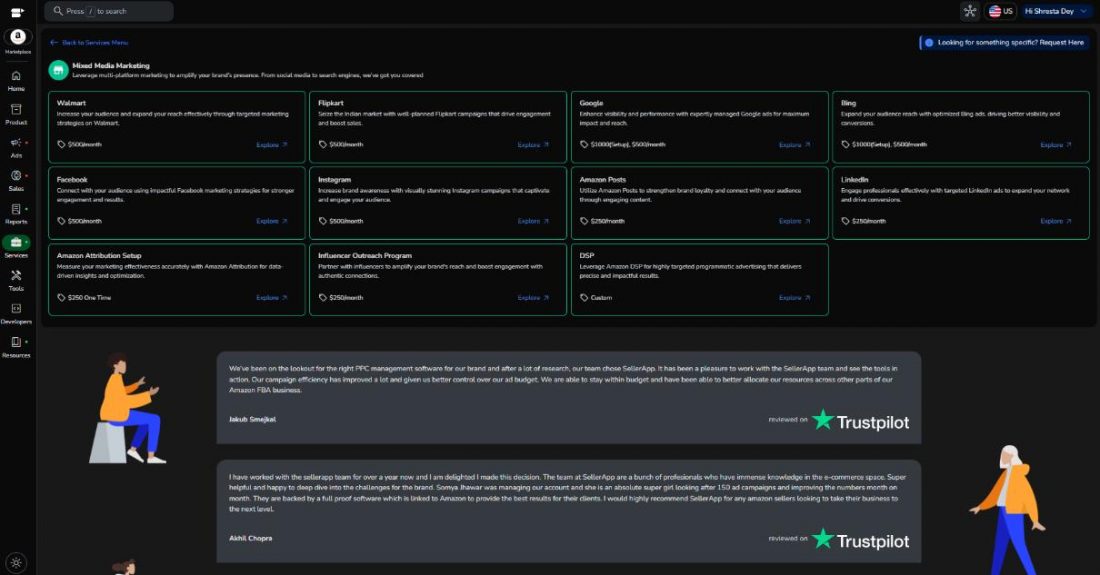This screenshot has height=575, width=1100.
Task: Explore the Facebook service
Action: pyautogui.click(x=271, y=221)
